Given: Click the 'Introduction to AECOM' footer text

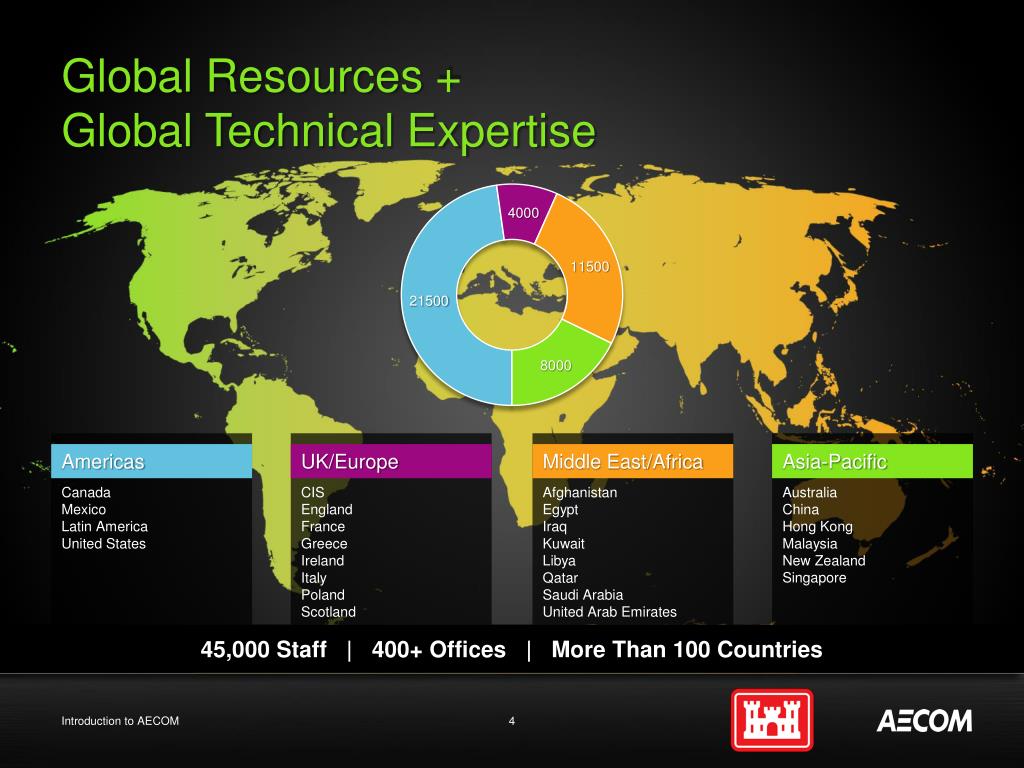Looking at the screenshot, I should click(x=120, y=721).
